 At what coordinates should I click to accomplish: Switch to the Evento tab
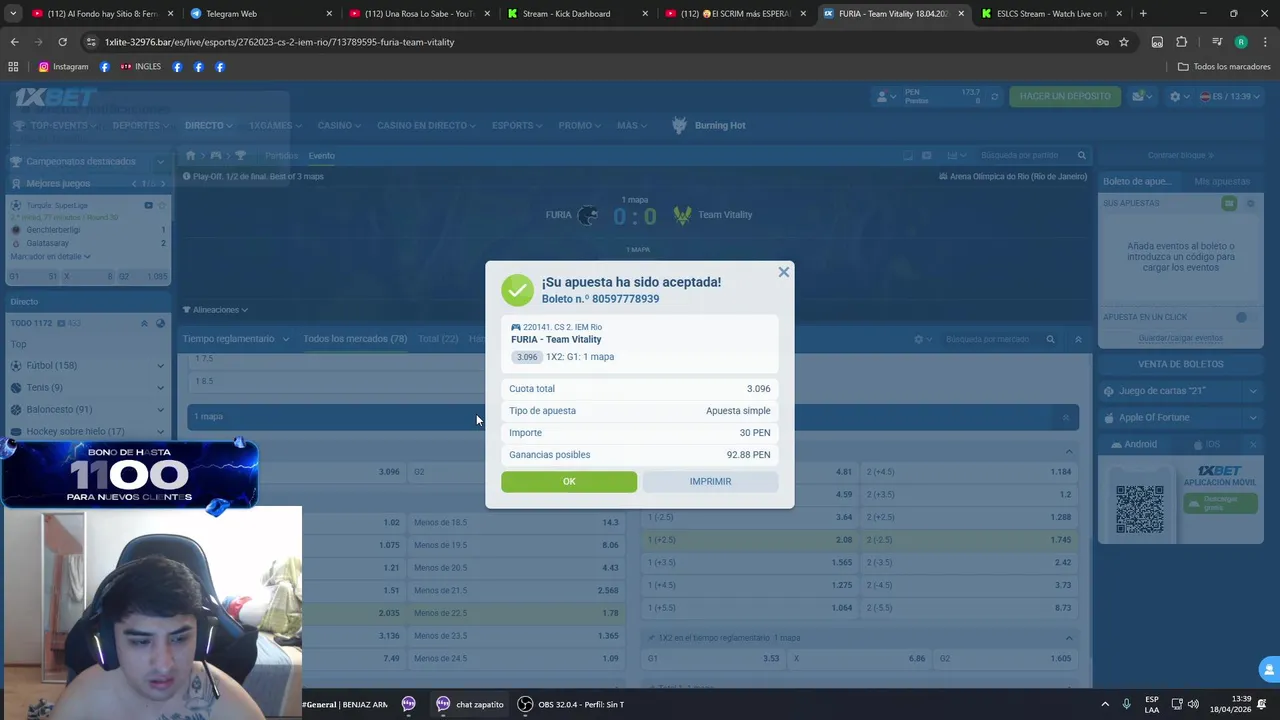click(x=321, y=156)
